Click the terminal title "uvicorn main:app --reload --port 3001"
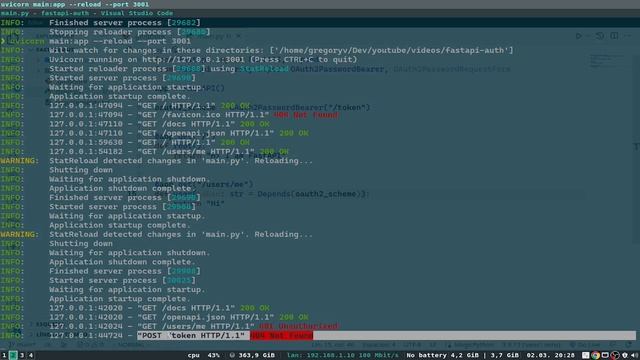640x360 pixels. point(75,4)
